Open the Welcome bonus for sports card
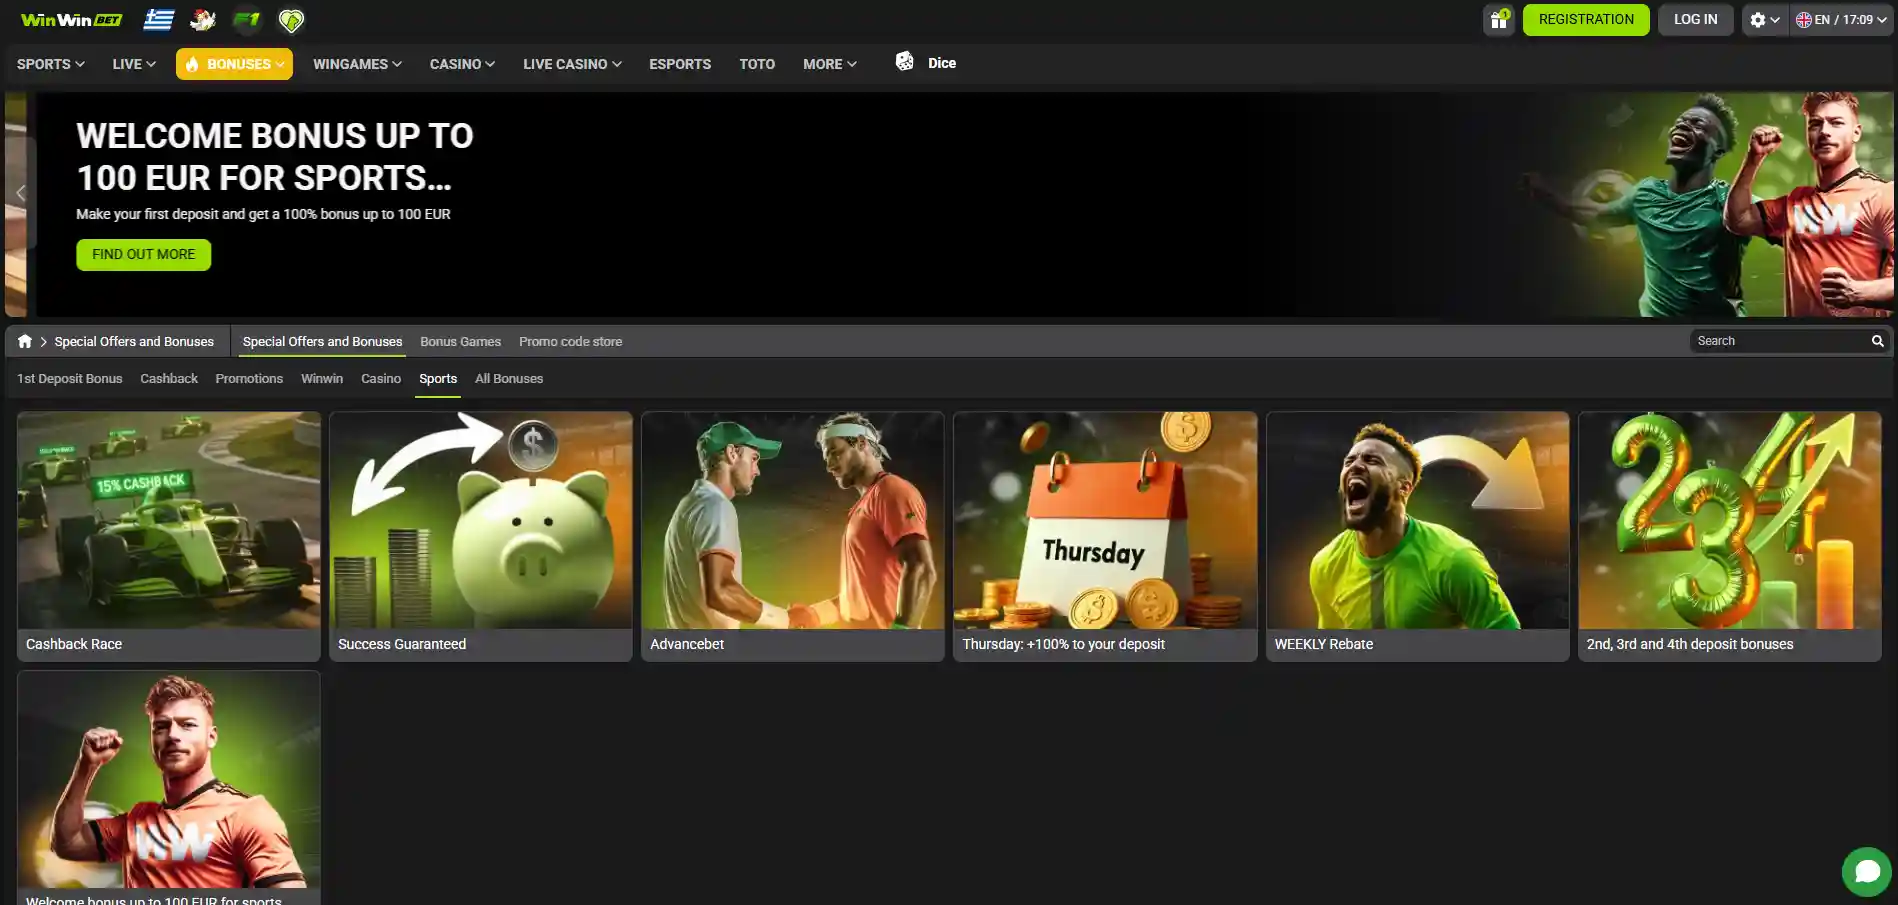Image resolution: width=1898 pixels, height=905 pixels. click(x=169, y=788)
